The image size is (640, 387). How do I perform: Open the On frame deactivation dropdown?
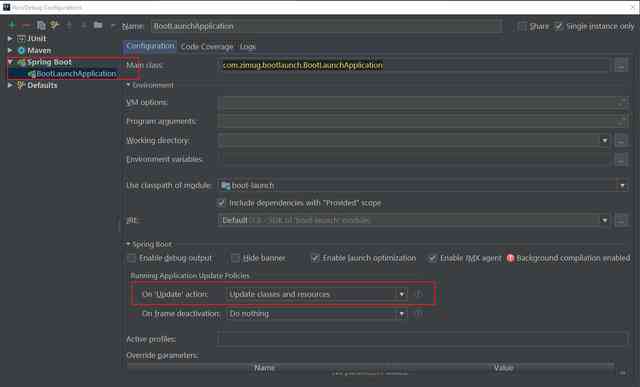click(402, 314)
